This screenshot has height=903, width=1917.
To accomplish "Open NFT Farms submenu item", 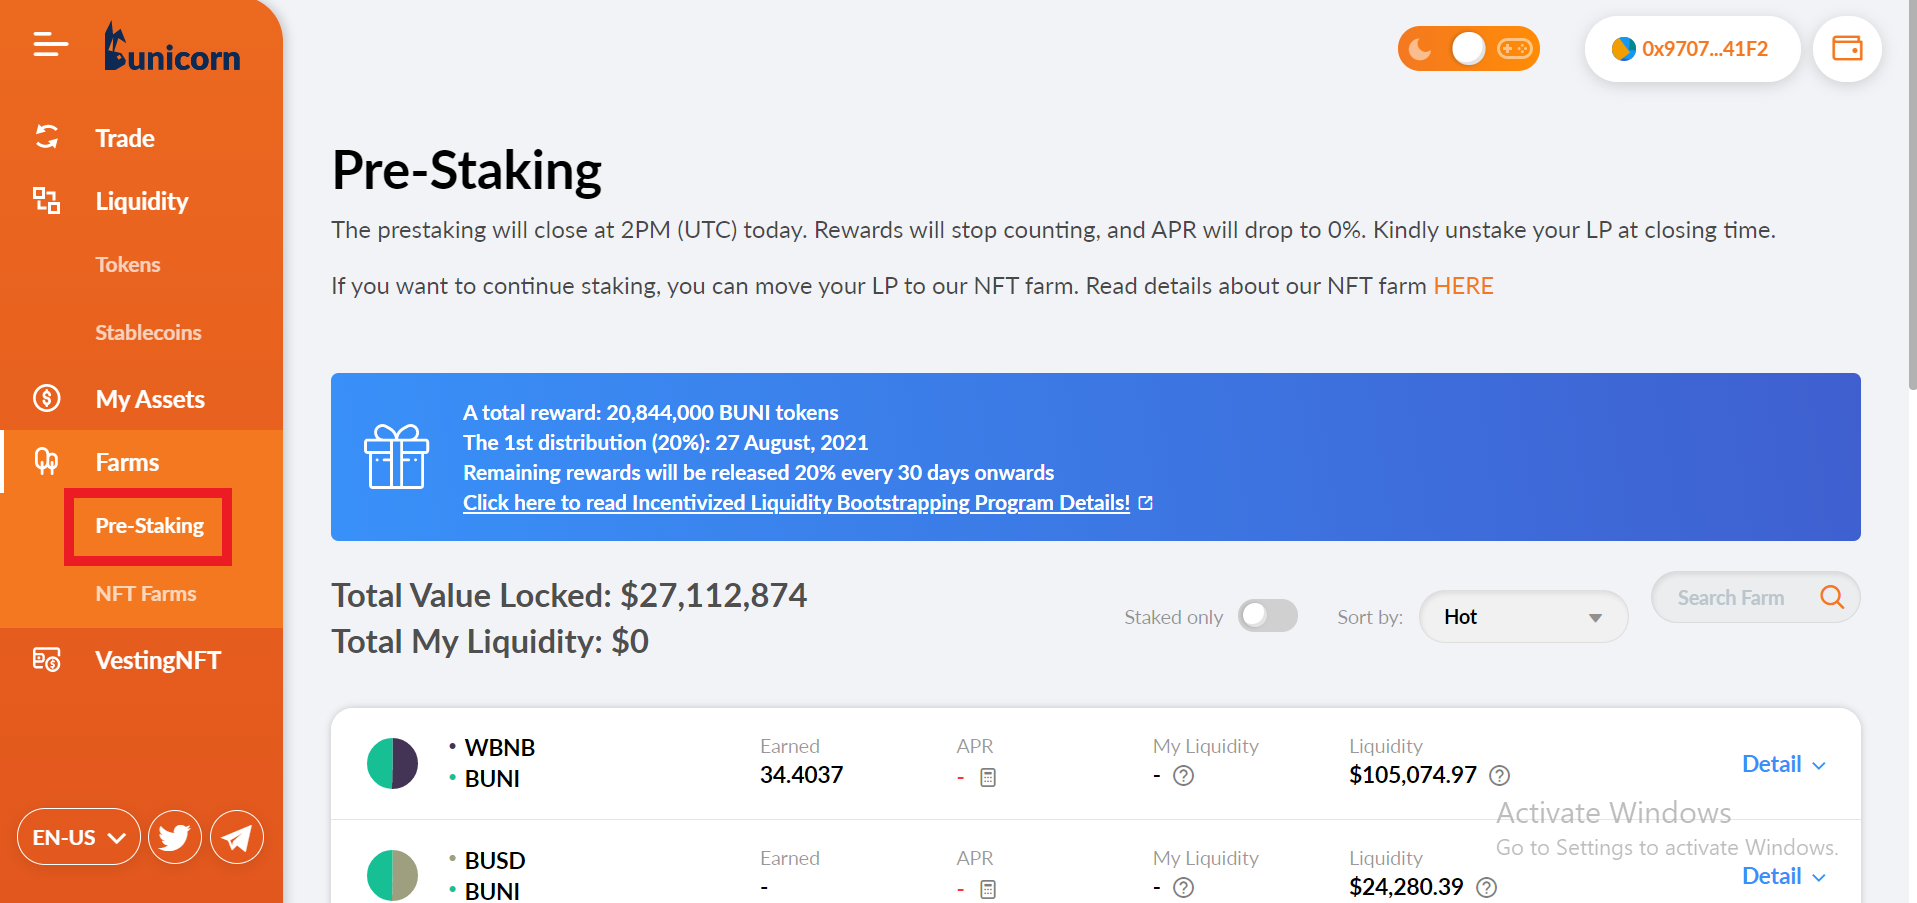I will 146,593.
